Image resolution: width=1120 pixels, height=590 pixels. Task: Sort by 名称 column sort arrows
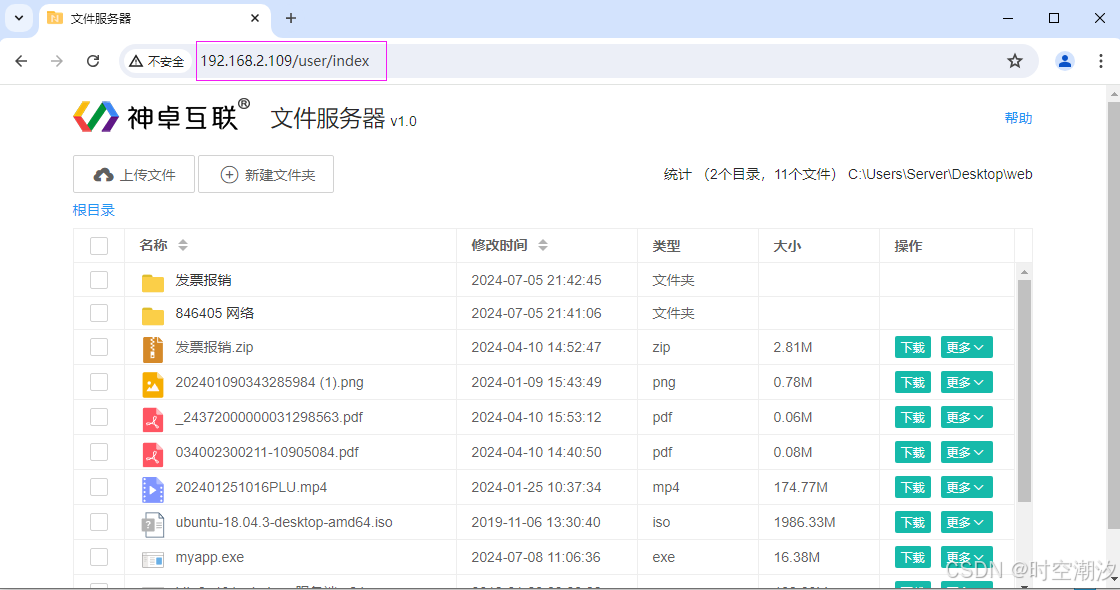pos(183,245)
